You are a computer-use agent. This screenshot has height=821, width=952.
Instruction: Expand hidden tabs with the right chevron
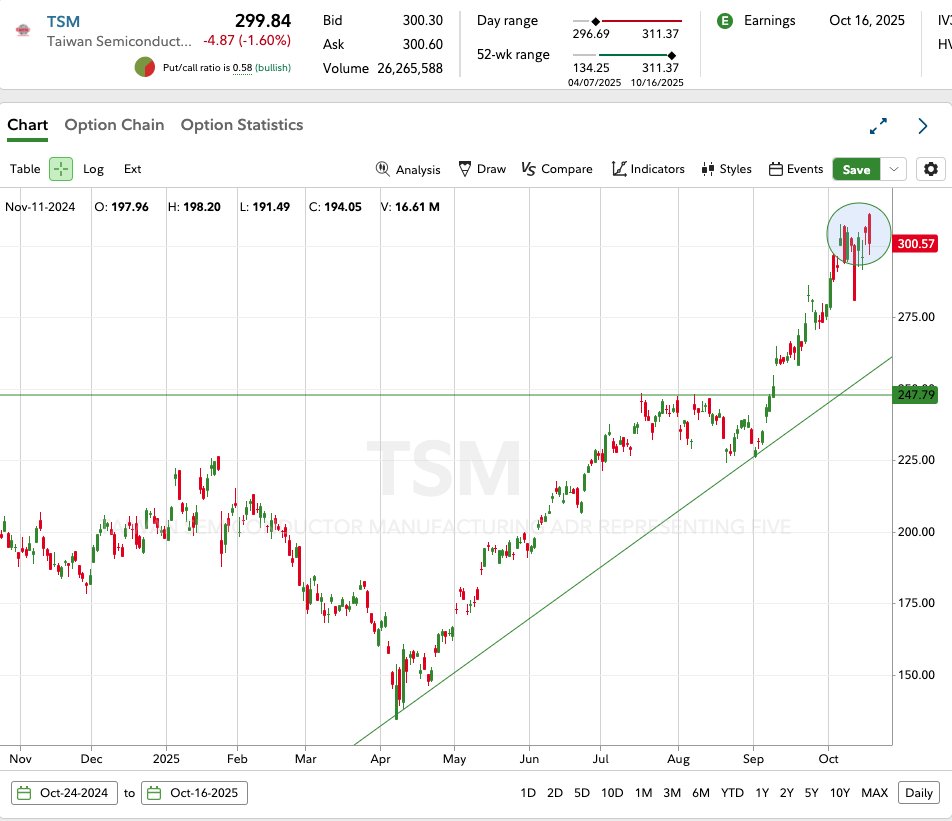(923, 126)
